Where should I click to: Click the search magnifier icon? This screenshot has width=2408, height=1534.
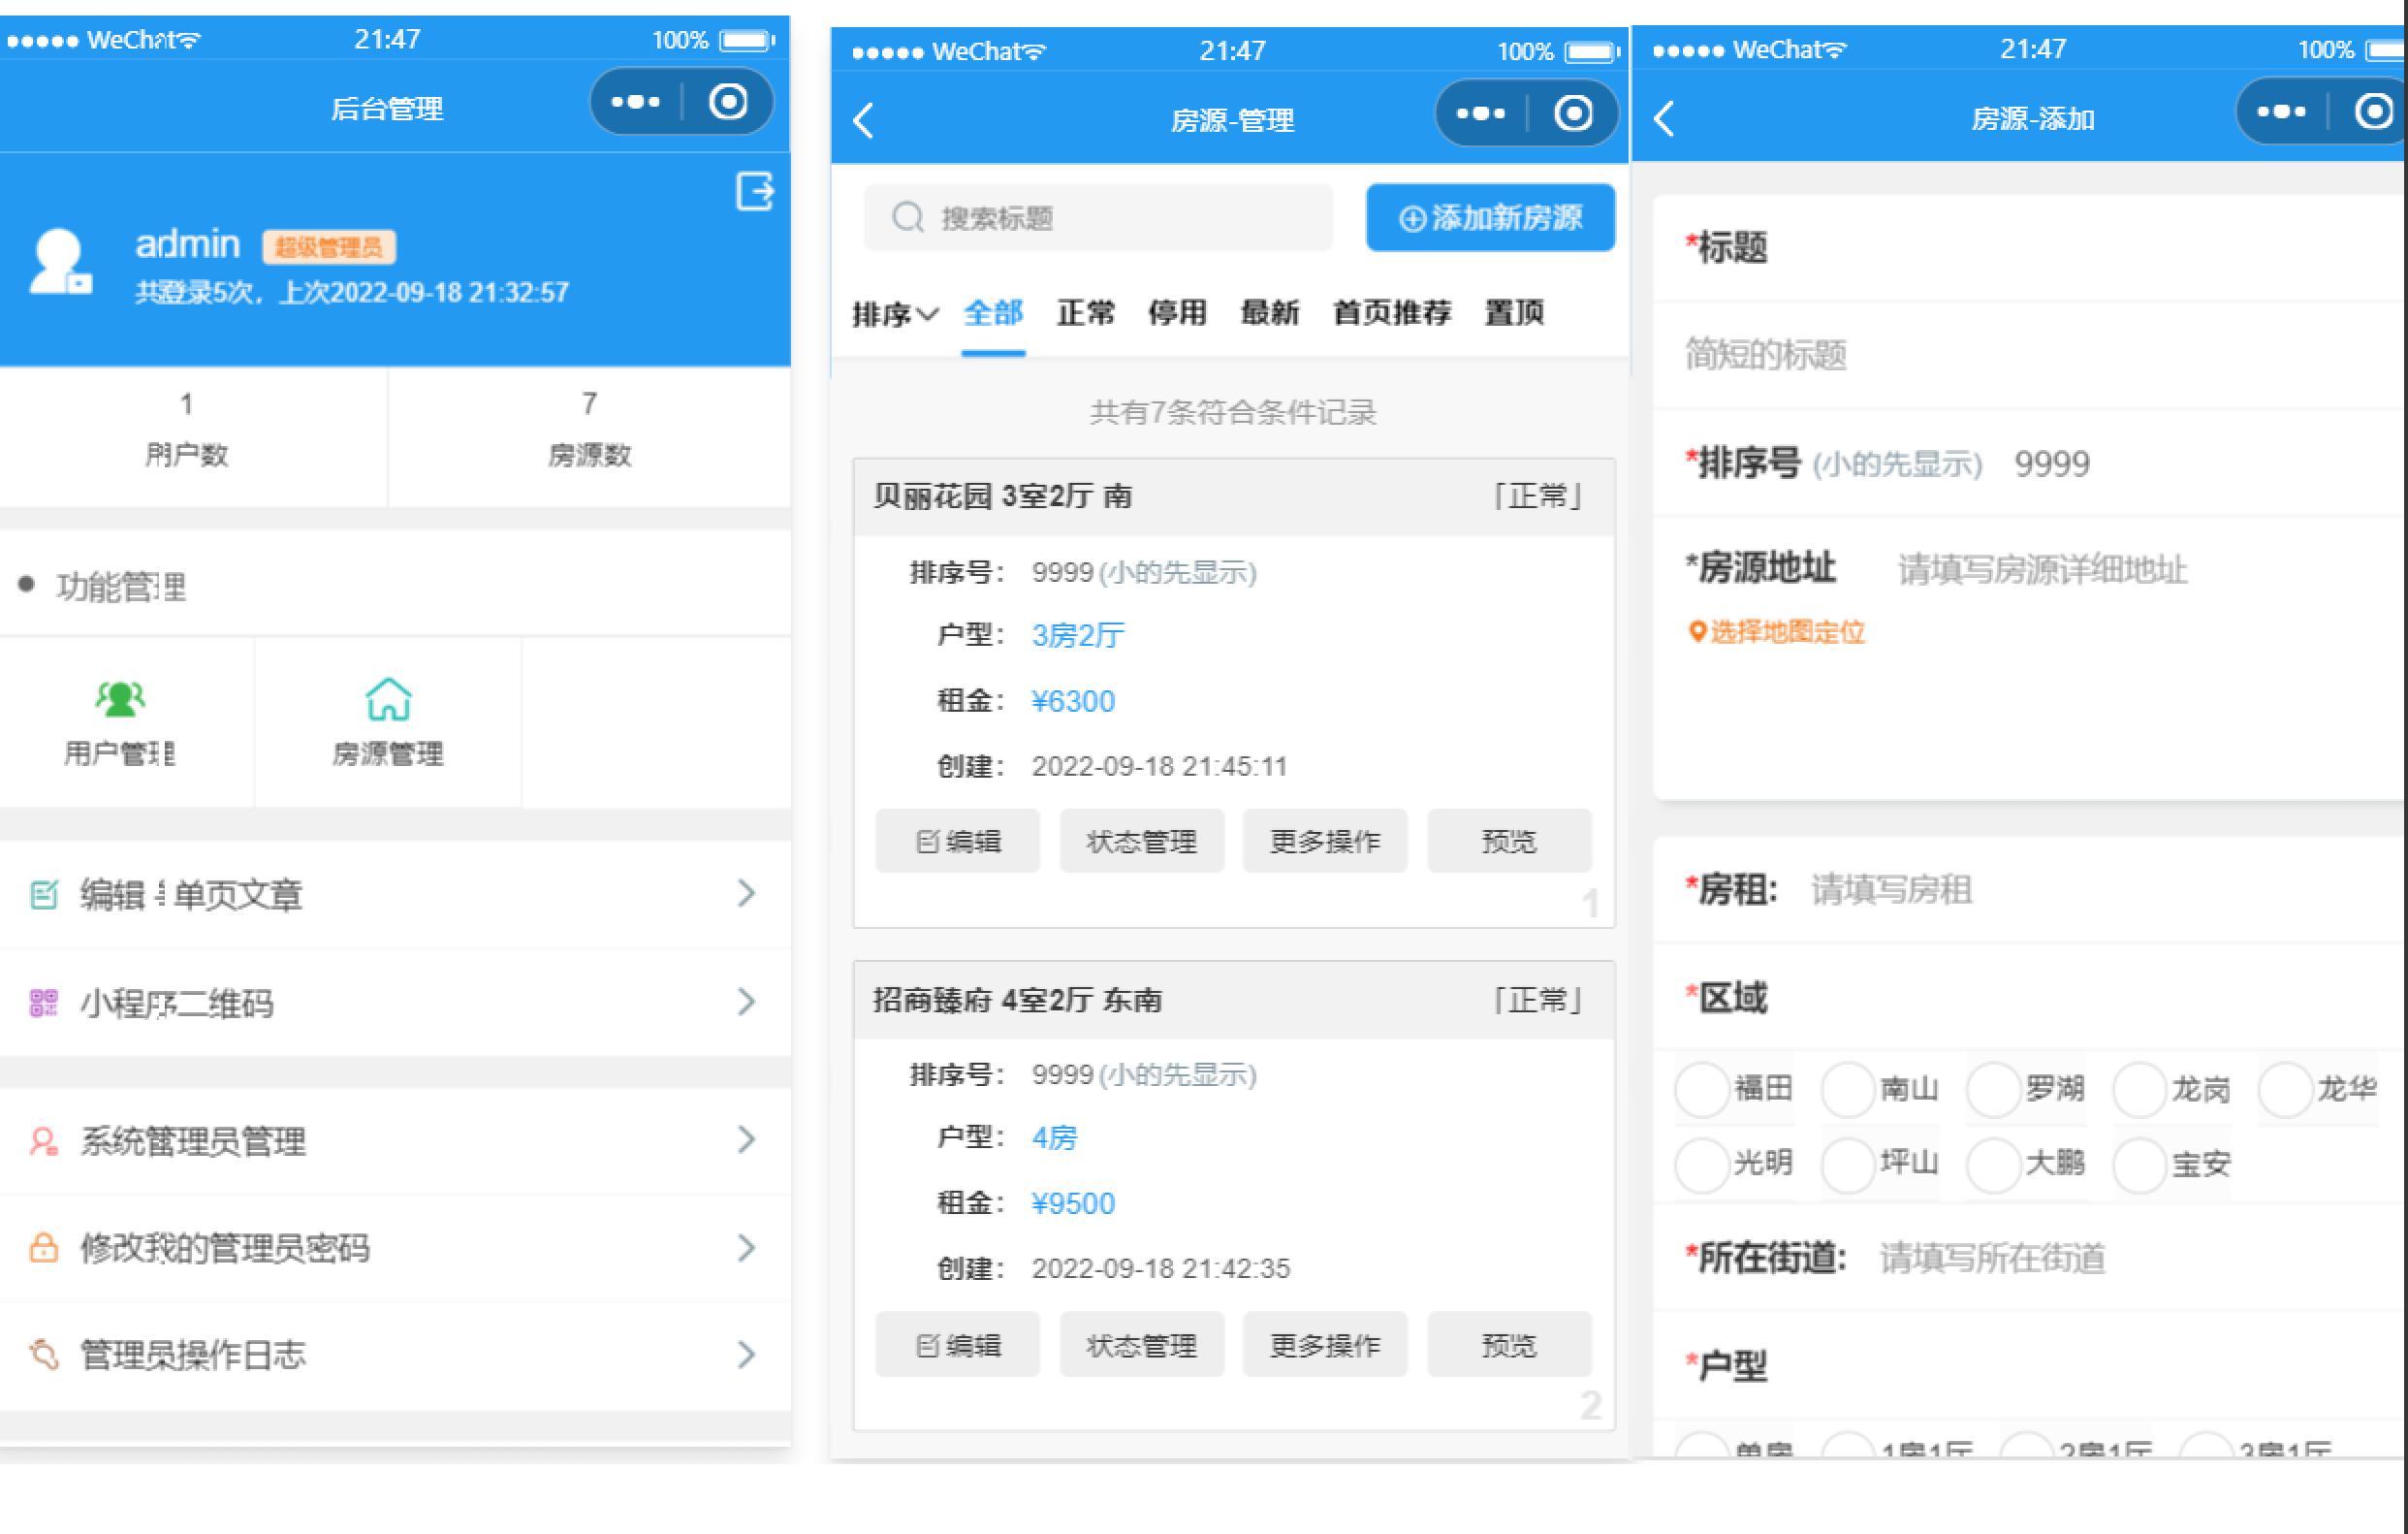point(907,217)
